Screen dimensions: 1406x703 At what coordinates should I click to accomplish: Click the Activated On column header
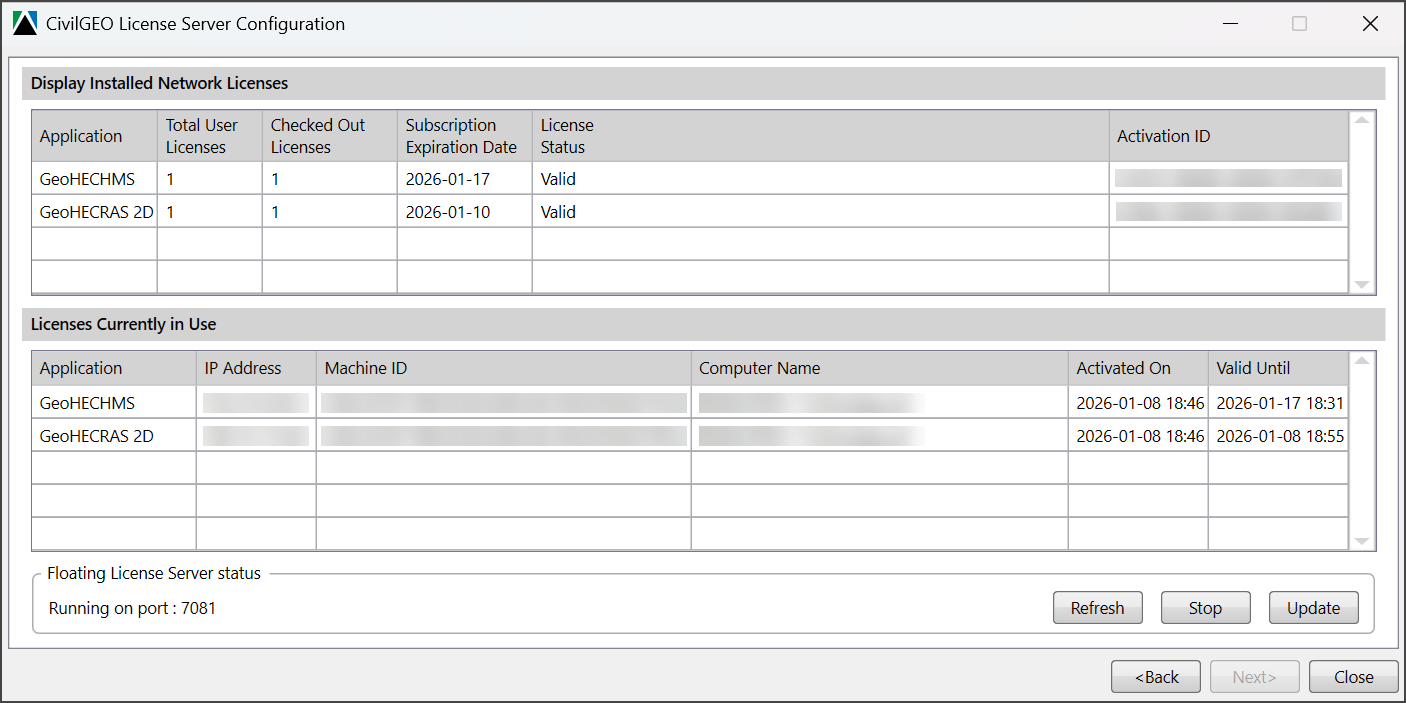click(1138, 368)
